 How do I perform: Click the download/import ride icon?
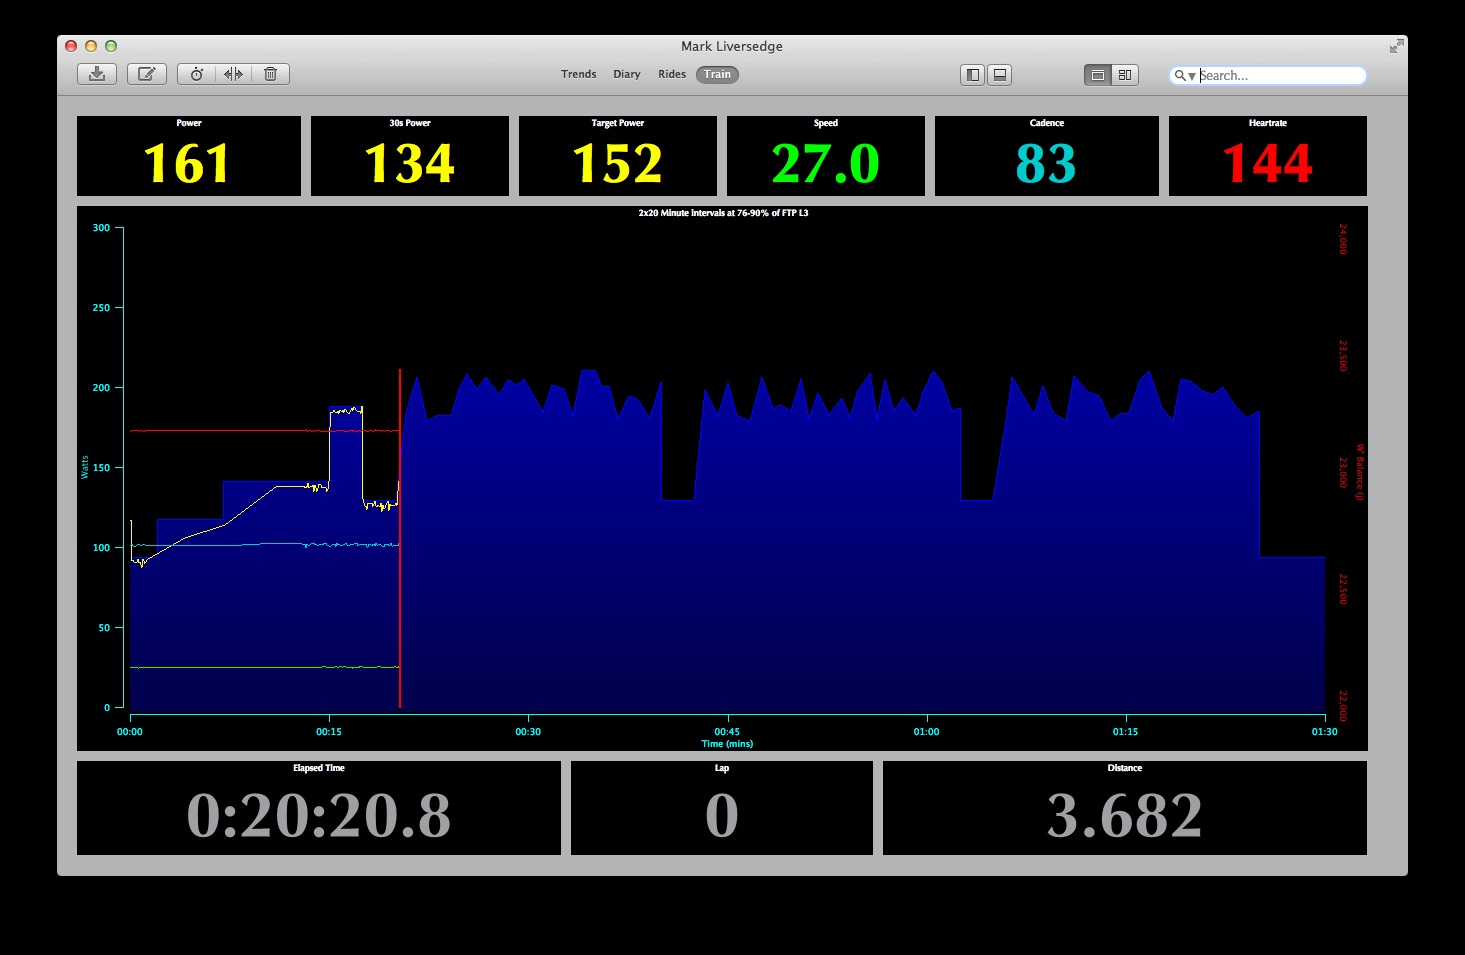tap(97, 74)
